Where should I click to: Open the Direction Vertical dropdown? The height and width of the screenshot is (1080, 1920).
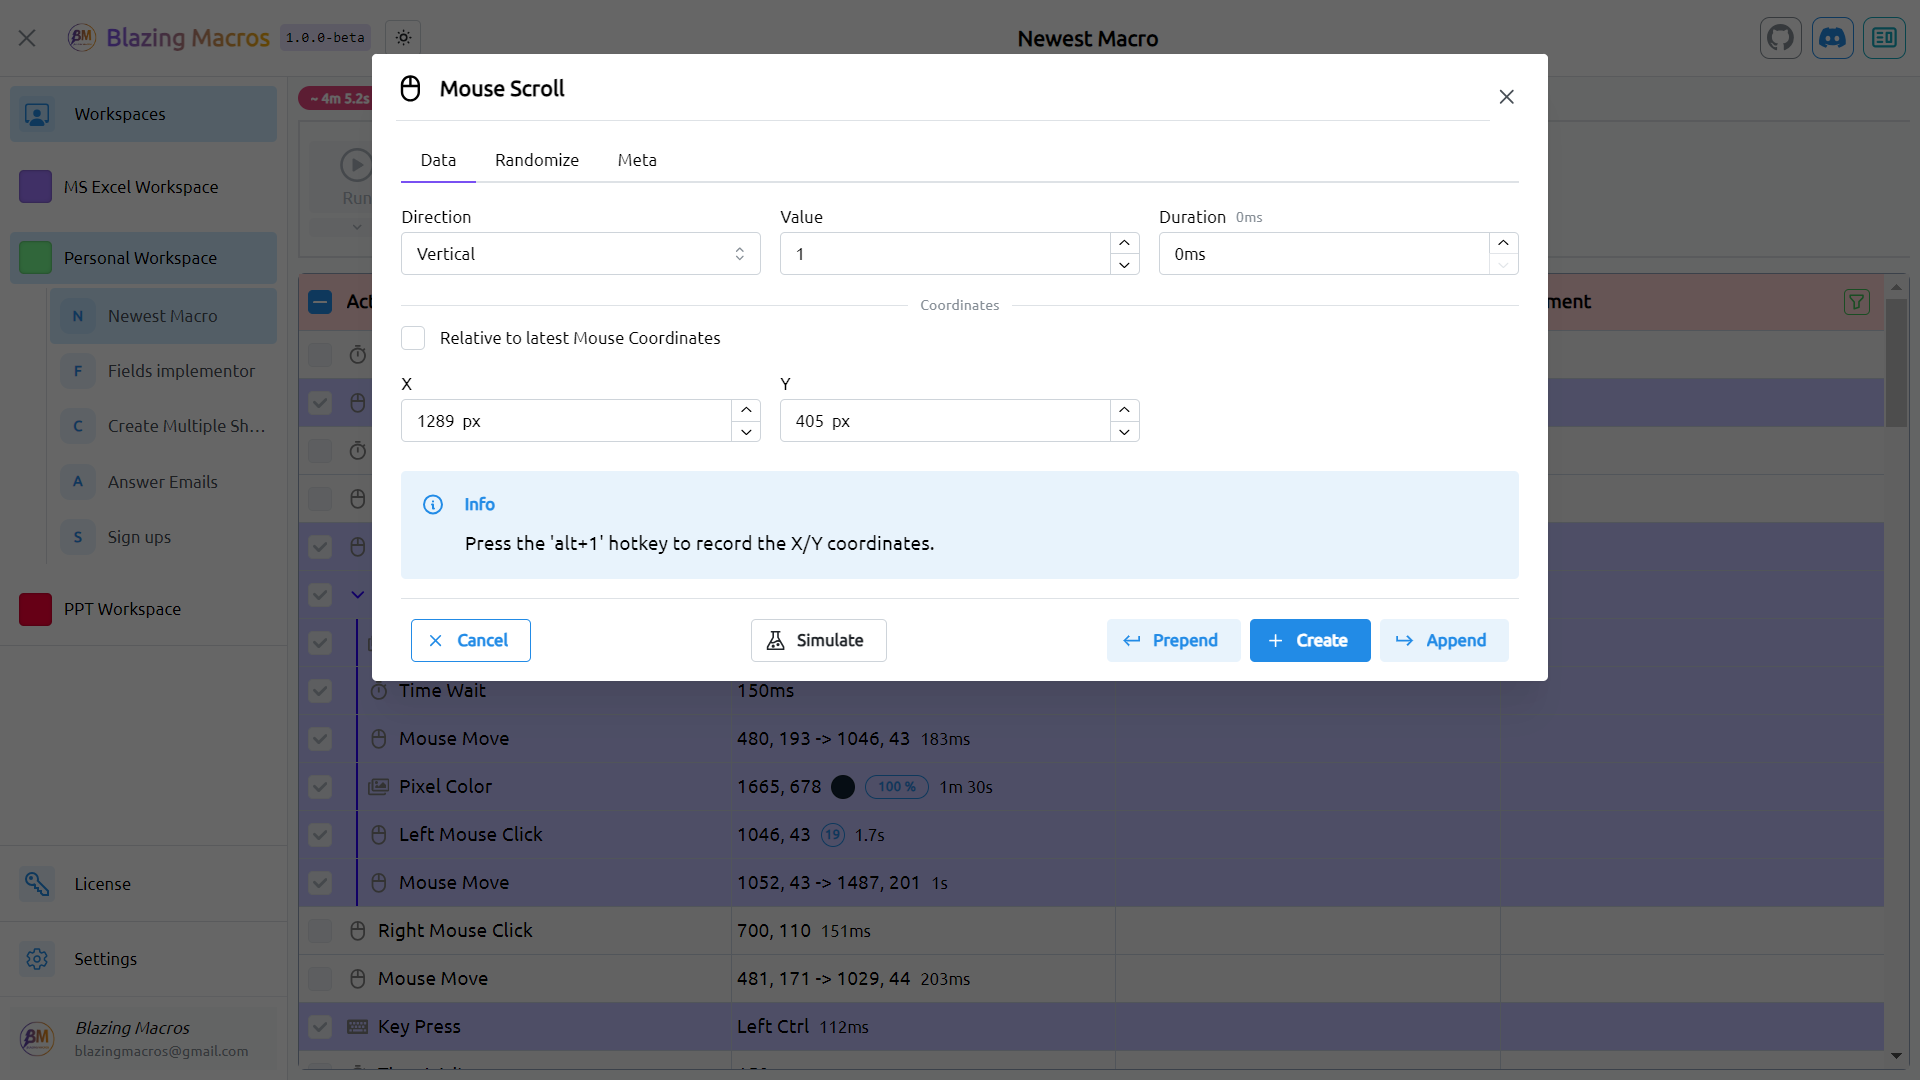click(x=580, y=254)
